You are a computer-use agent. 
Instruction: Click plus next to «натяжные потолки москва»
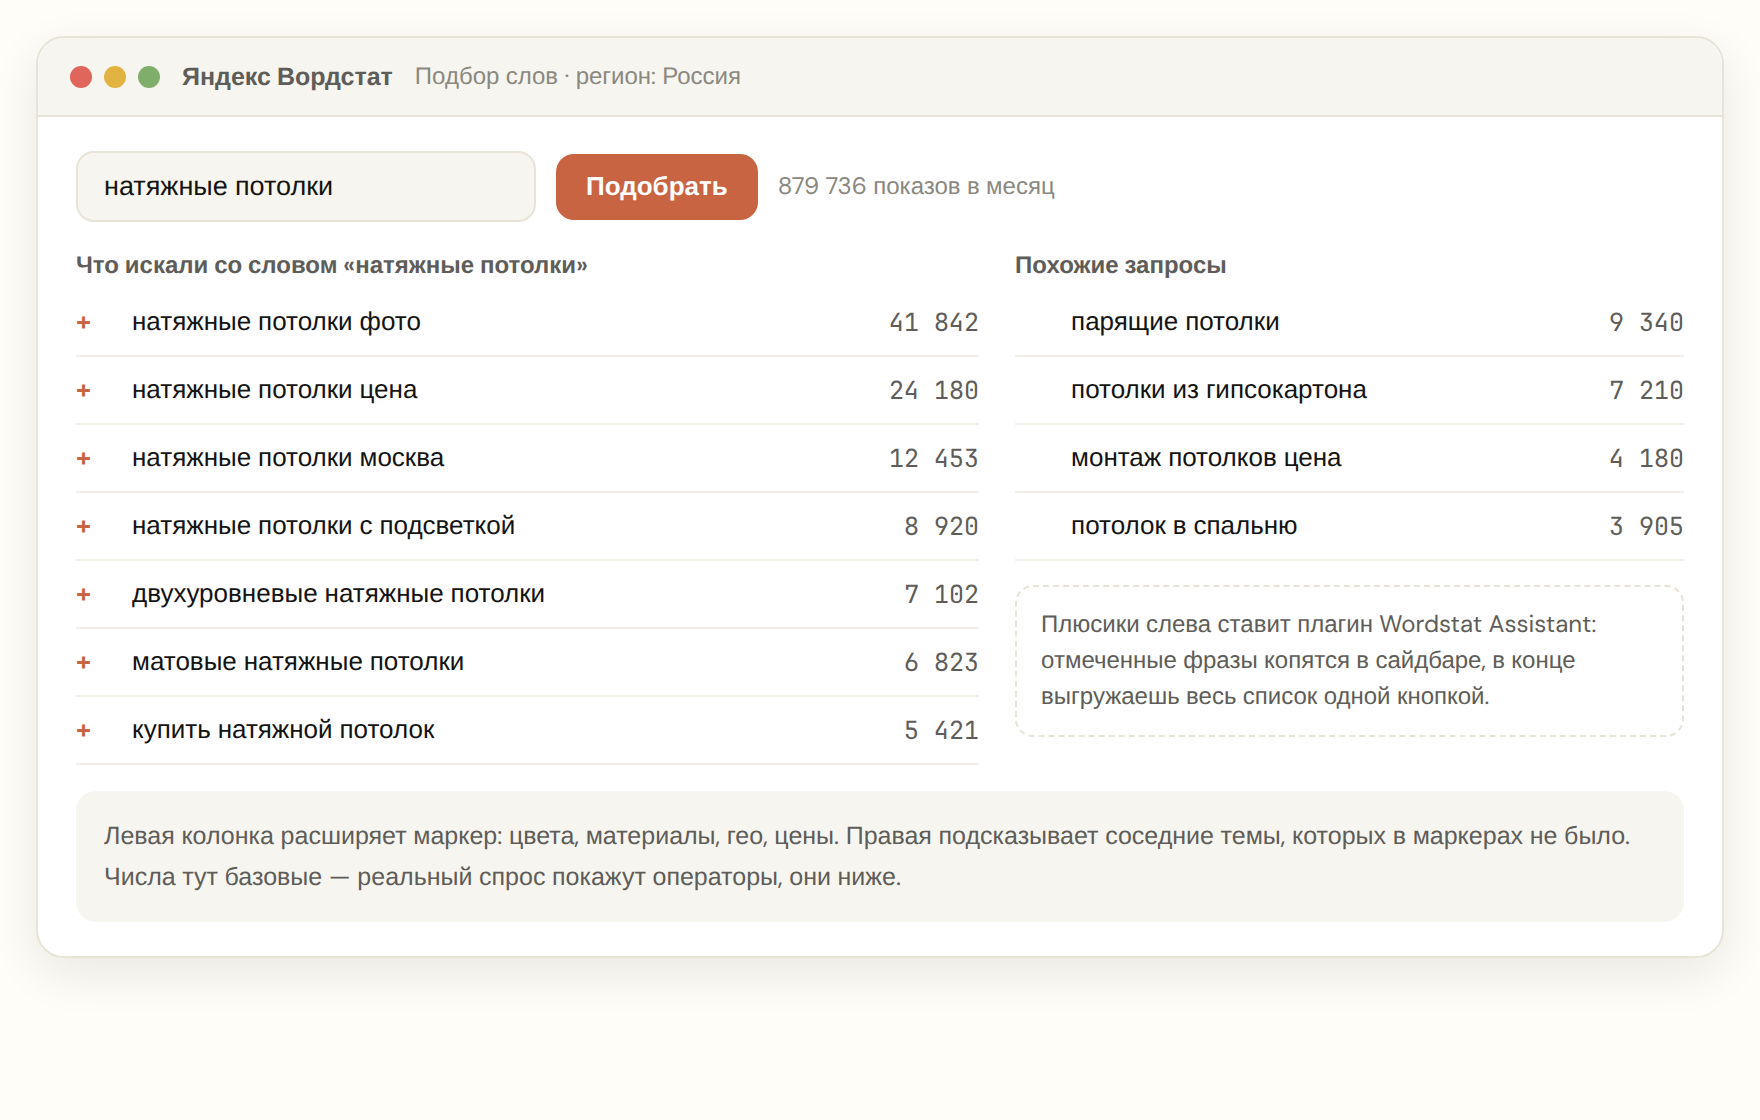[84, 458]
